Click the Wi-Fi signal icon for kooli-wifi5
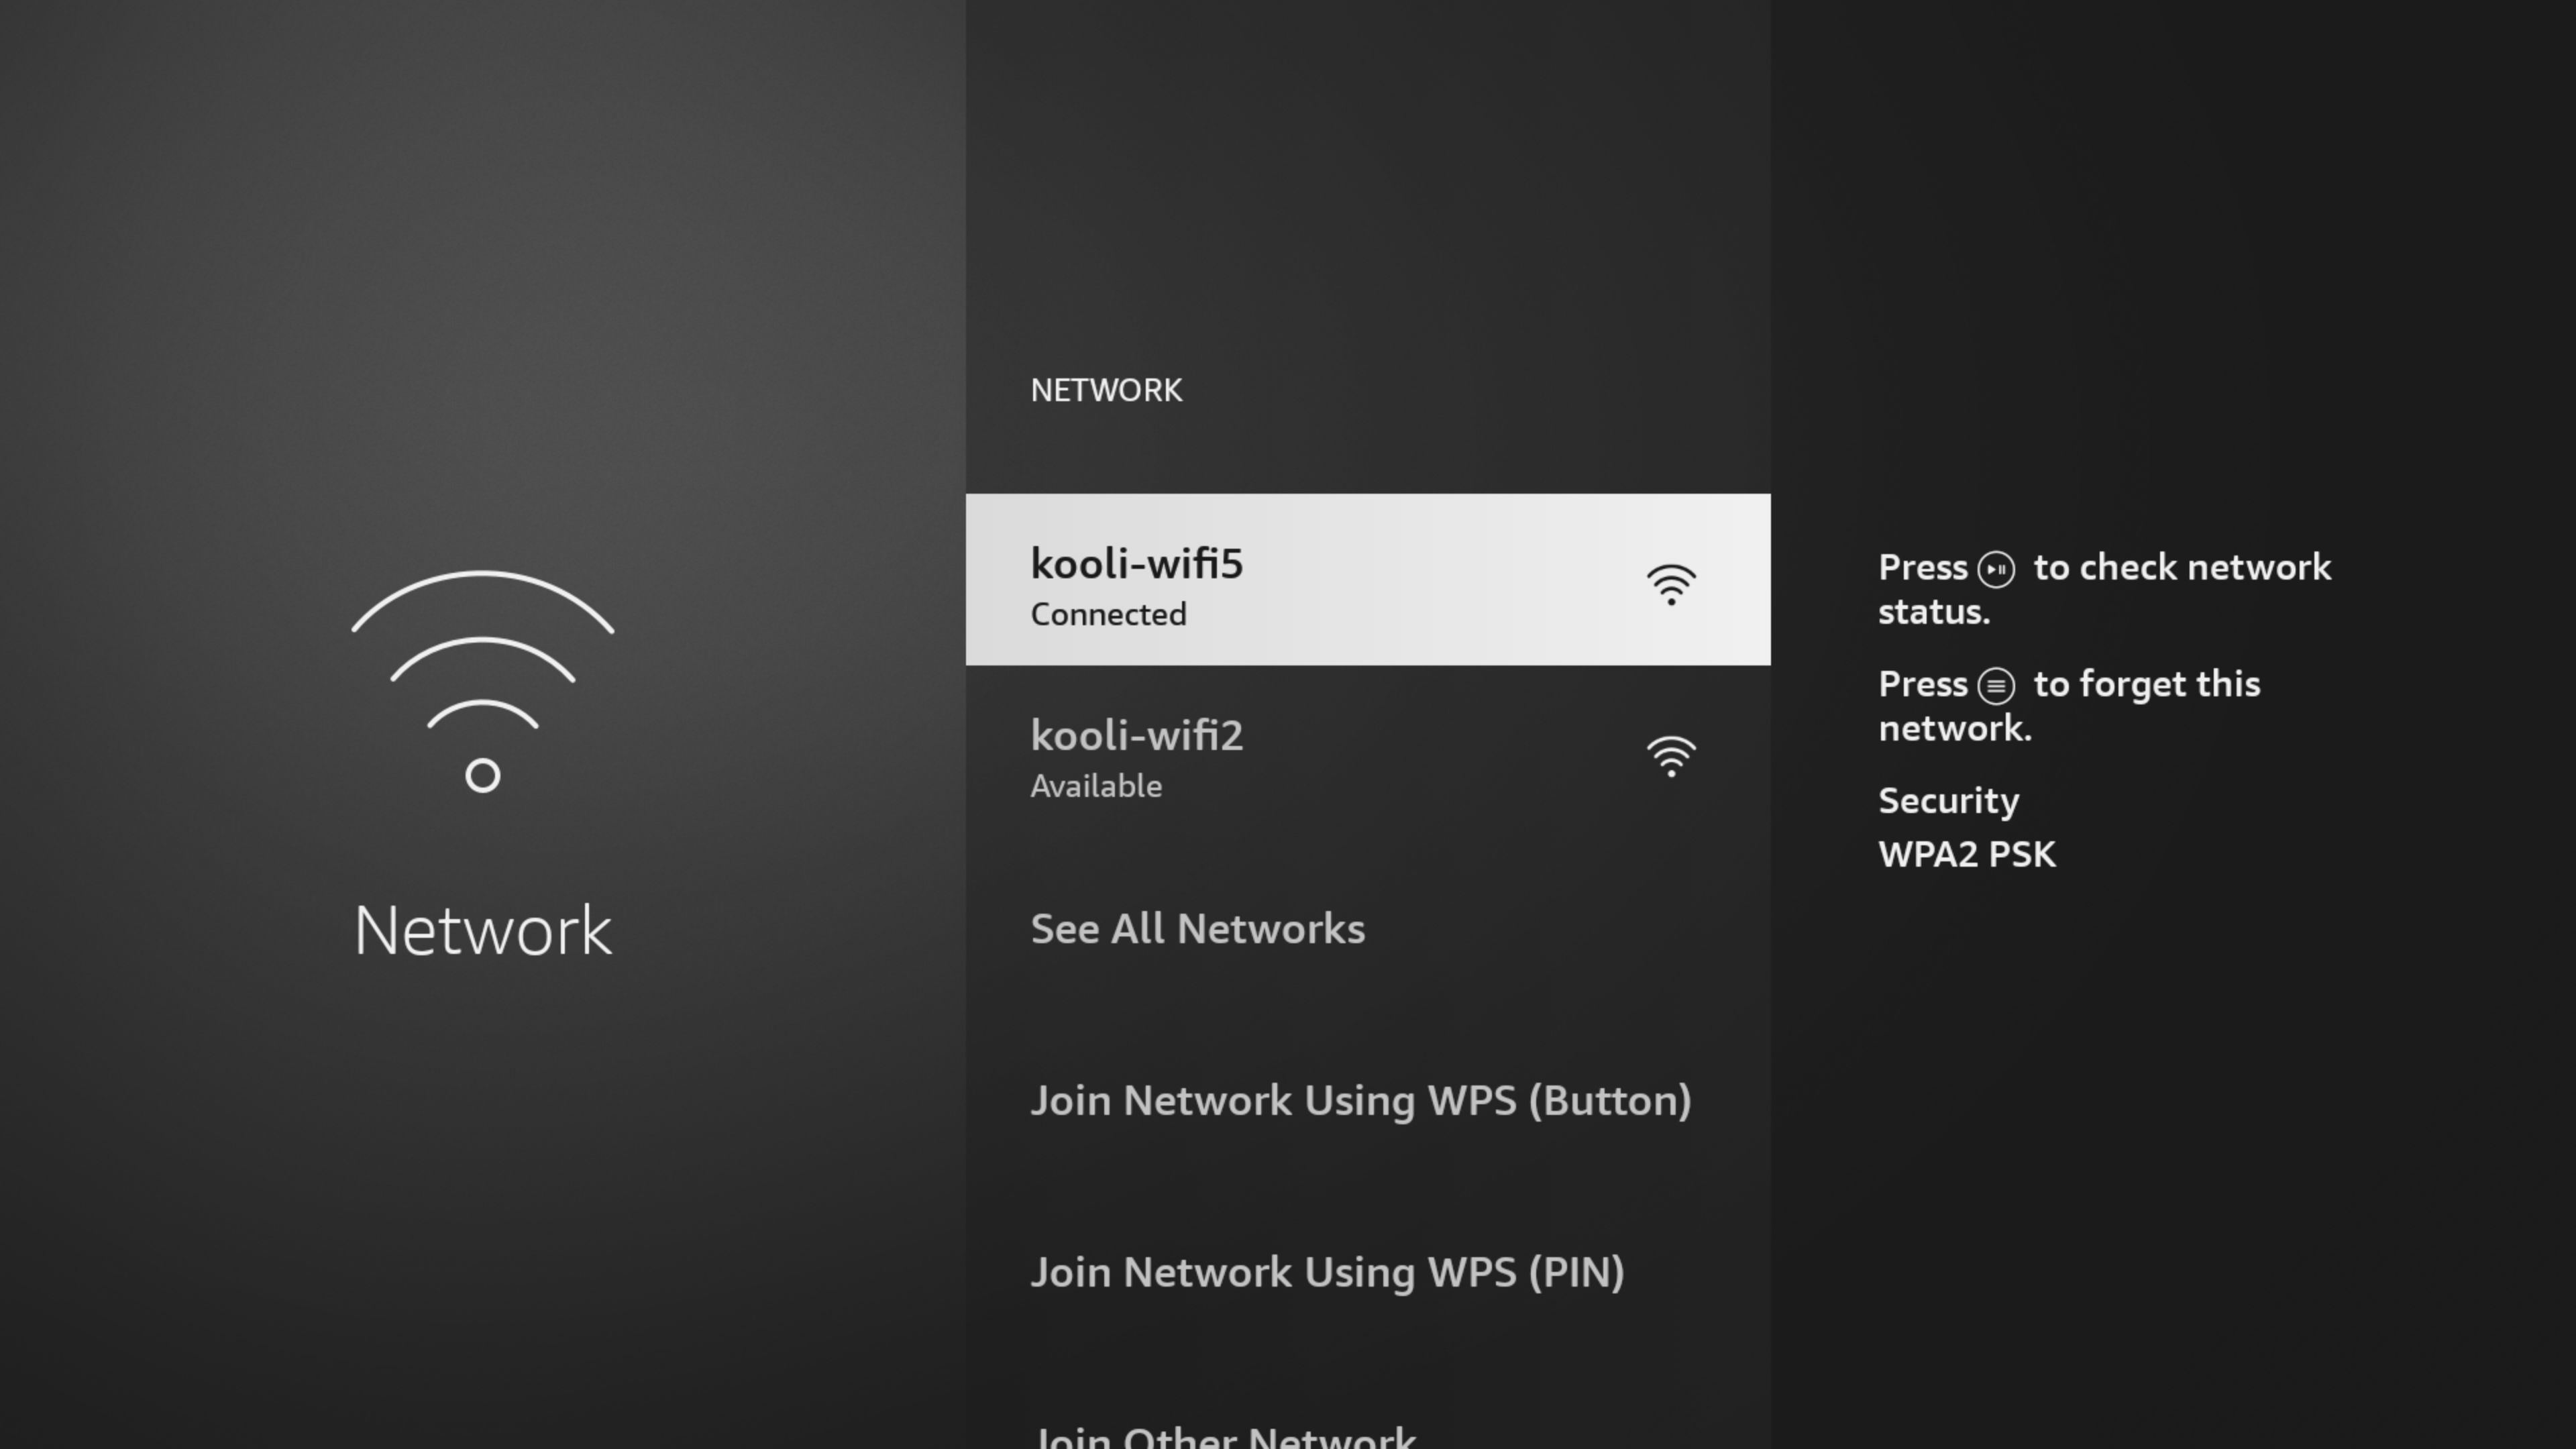 (1671, 585)
